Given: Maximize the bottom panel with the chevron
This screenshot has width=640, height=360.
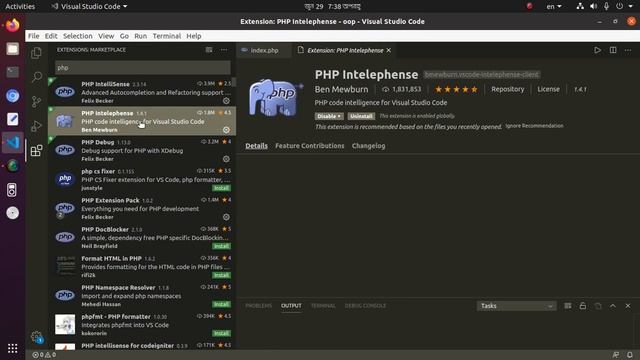Looking at the screenshot, I should point(613,306).
